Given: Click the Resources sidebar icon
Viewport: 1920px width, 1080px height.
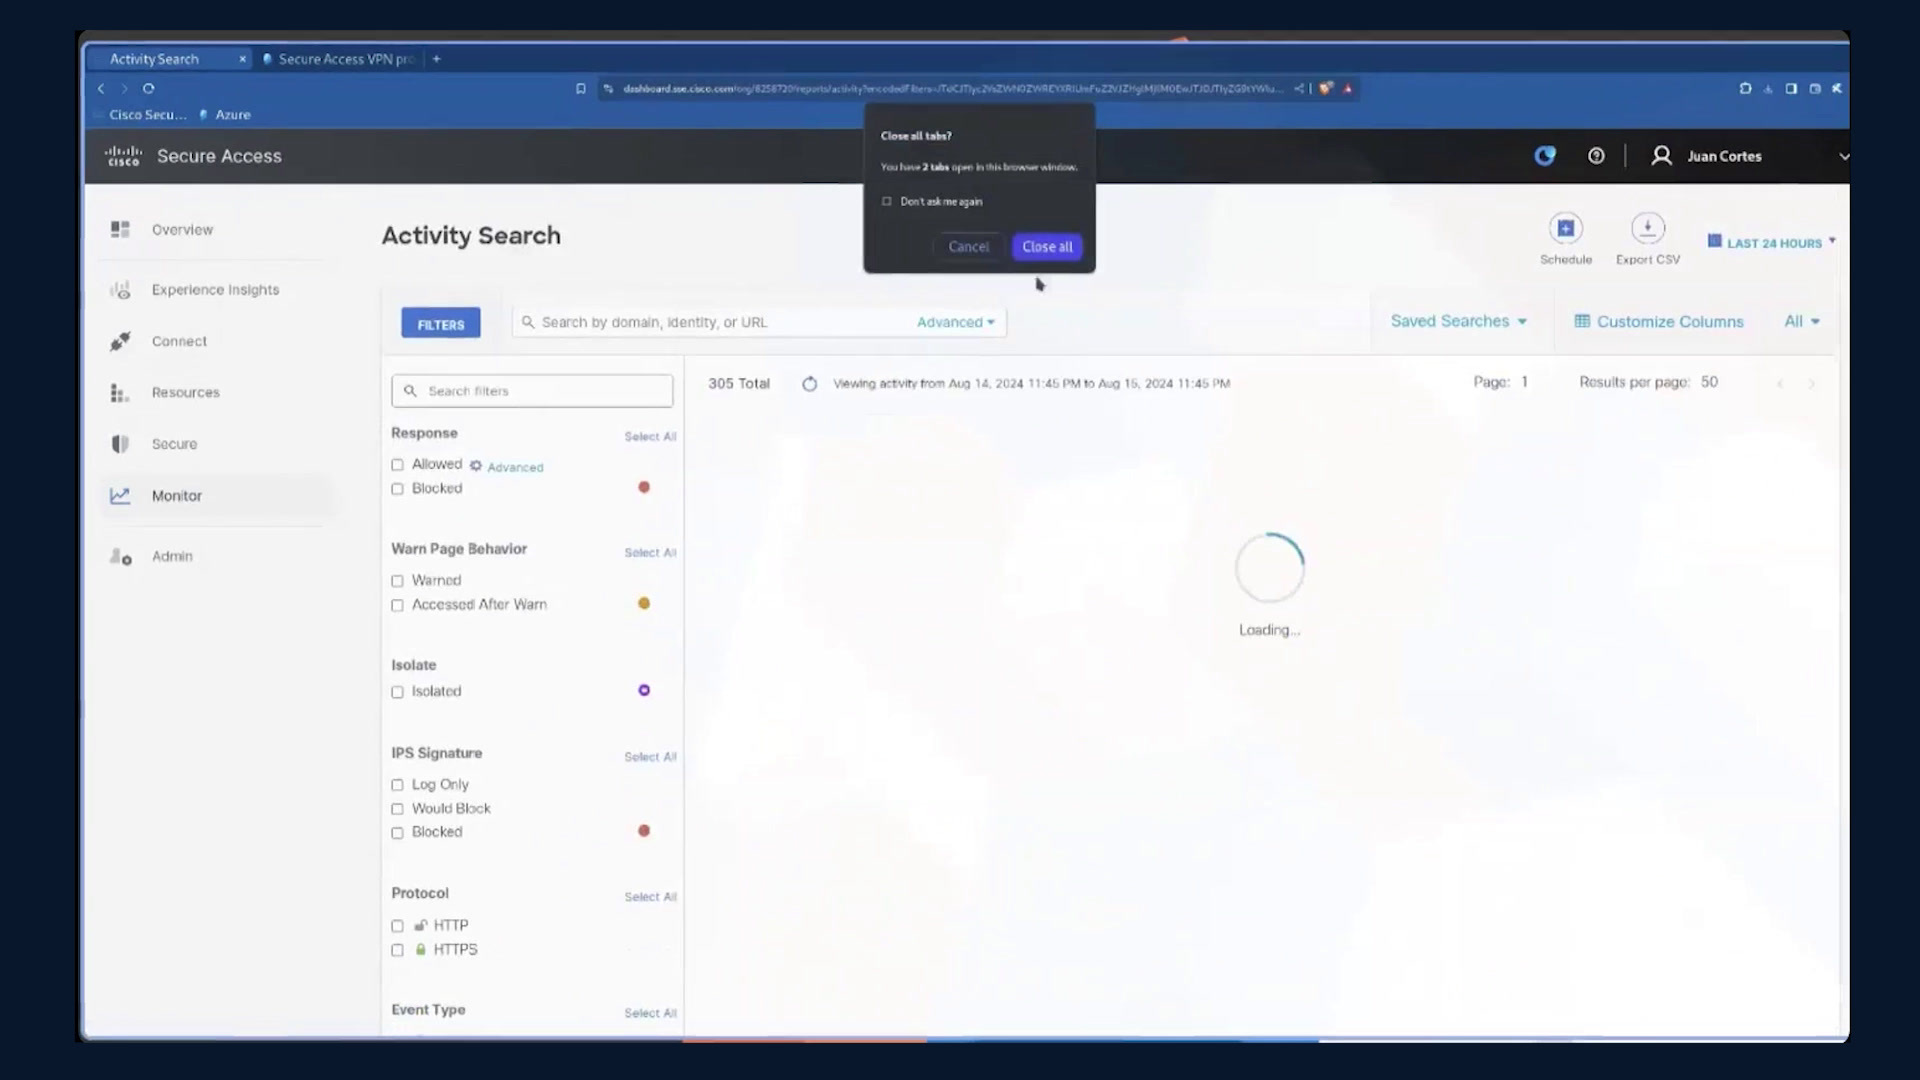Looking at the screenshot, I should pyautogui.click(x=120, y=393).
